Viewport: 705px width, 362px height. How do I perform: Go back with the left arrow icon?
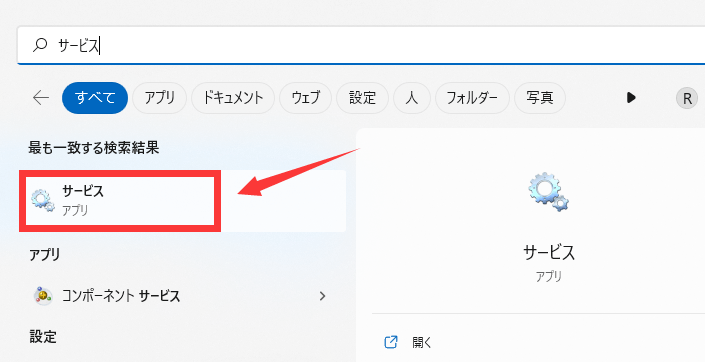(41, 98)
